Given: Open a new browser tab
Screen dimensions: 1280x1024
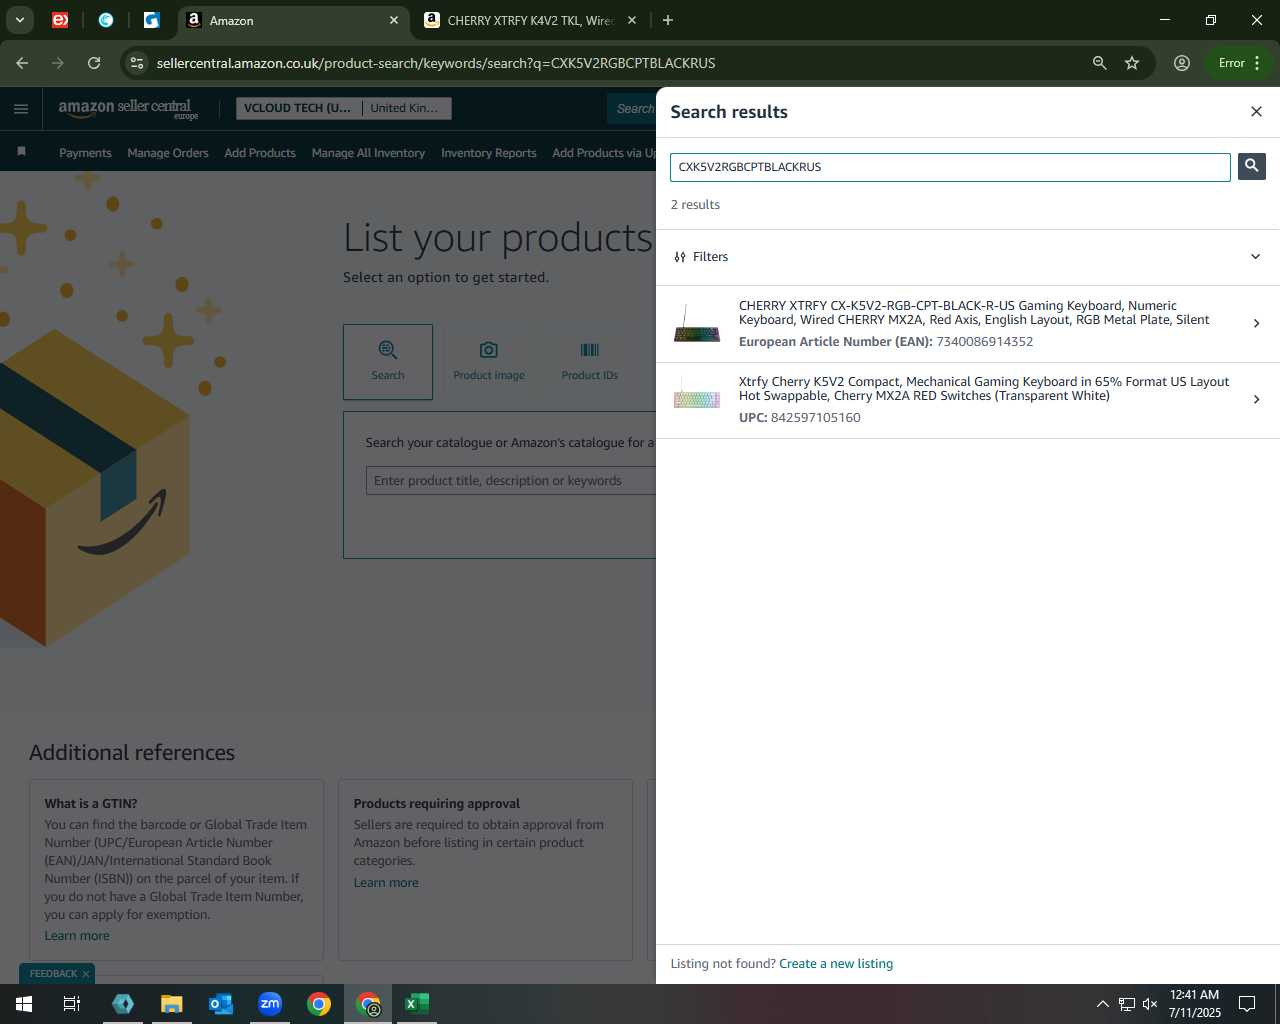Looking at the screenshot, I should point(668,20).
